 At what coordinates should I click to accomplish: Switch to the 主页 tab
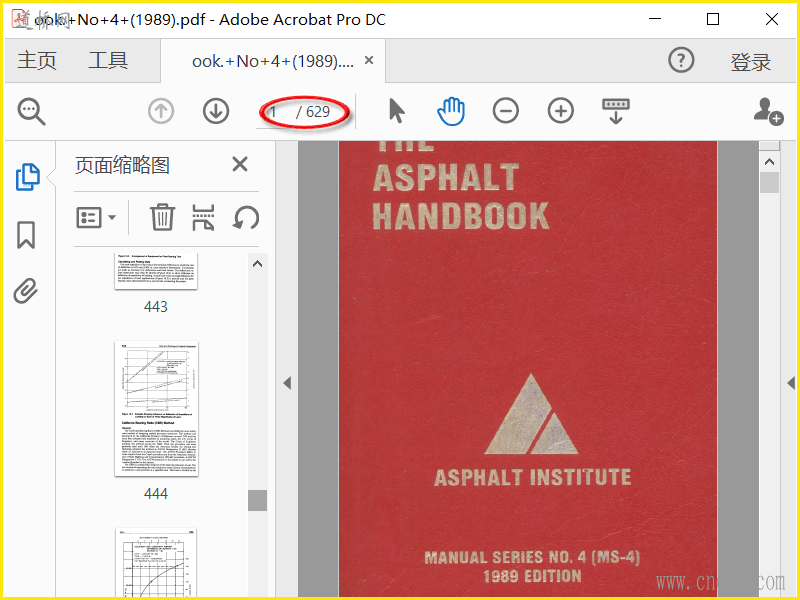tap(37, 61)
